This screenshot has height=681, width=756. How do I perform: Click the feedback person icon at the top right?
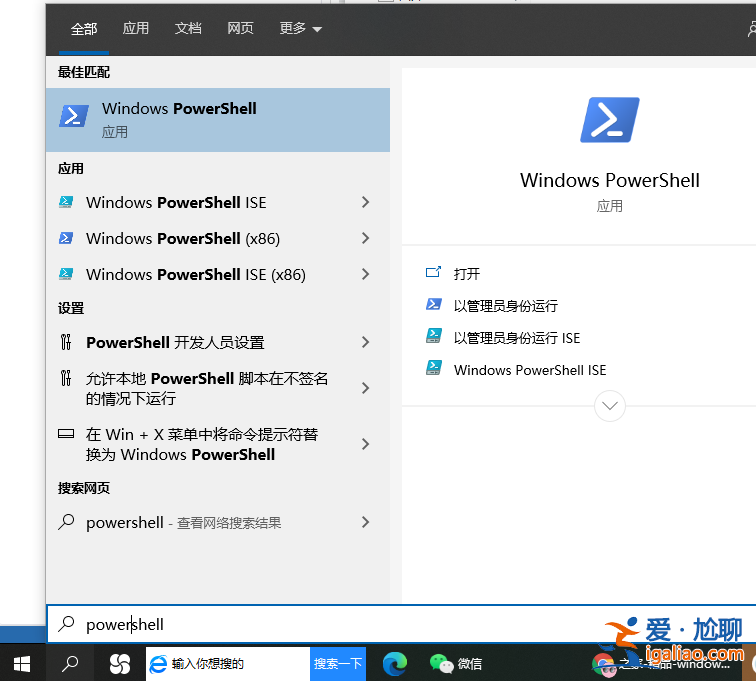tap(751, 28)
